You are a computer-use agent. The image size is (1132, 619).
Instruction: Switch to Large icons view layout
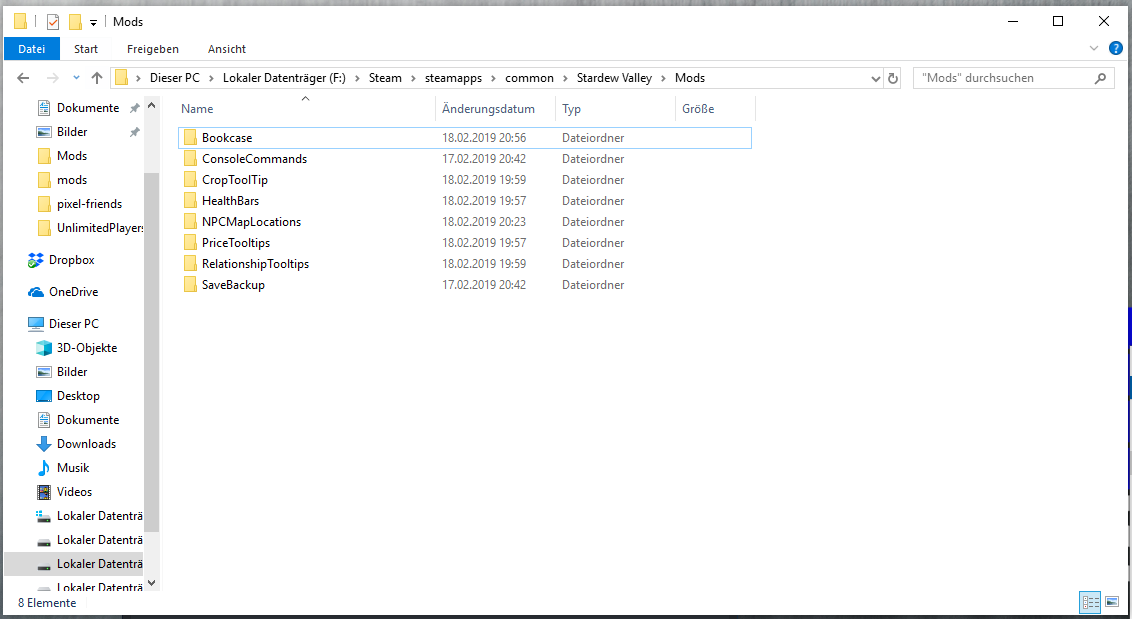[x=1111, y=602]
